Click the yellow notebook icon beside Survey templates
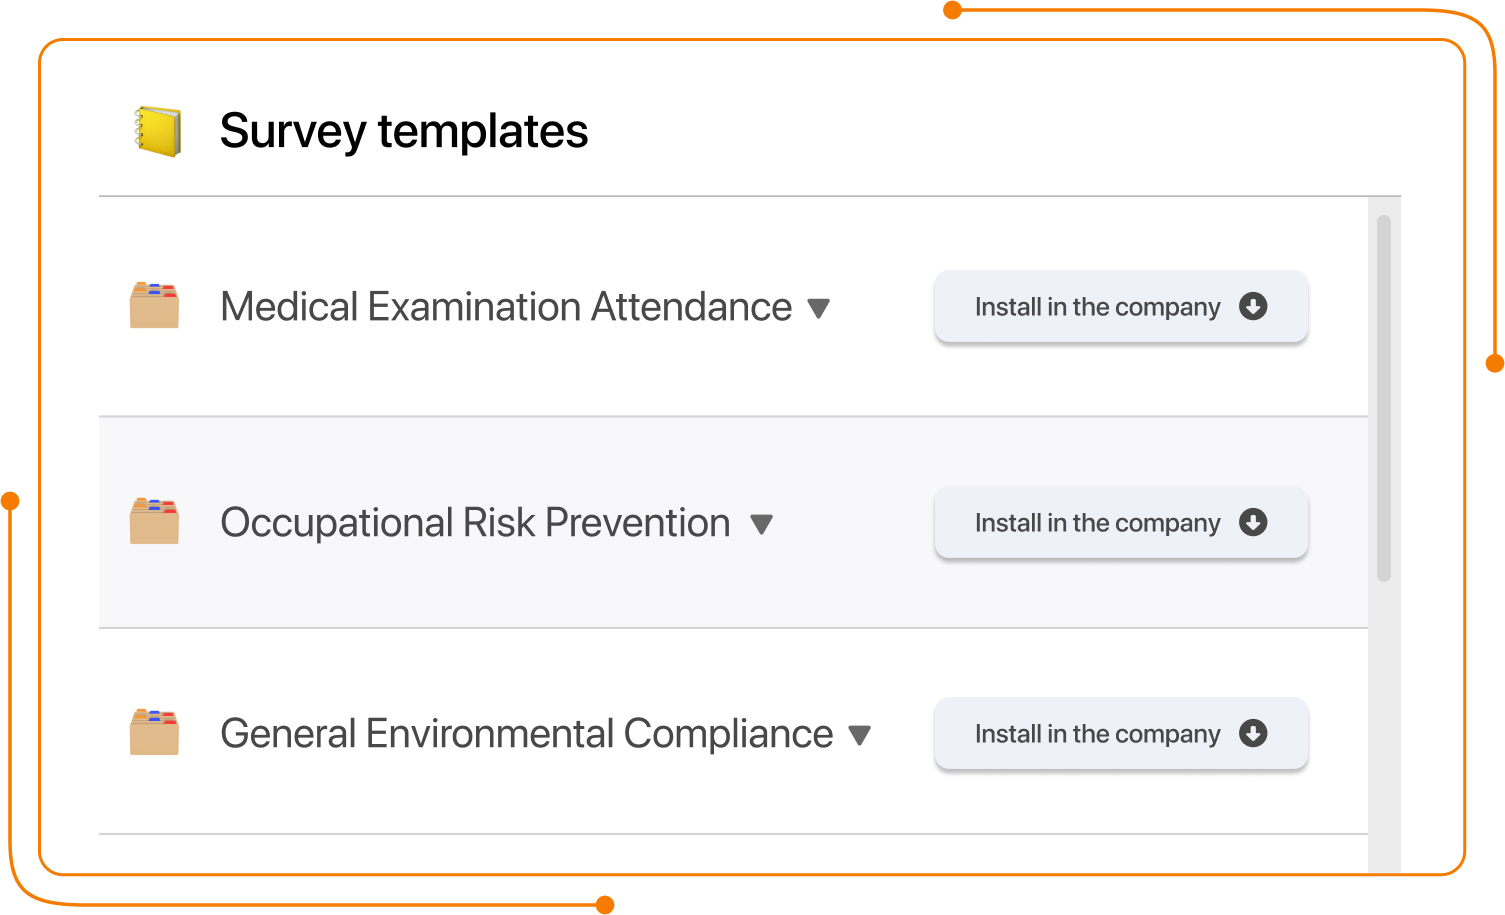 pos(158,131)
